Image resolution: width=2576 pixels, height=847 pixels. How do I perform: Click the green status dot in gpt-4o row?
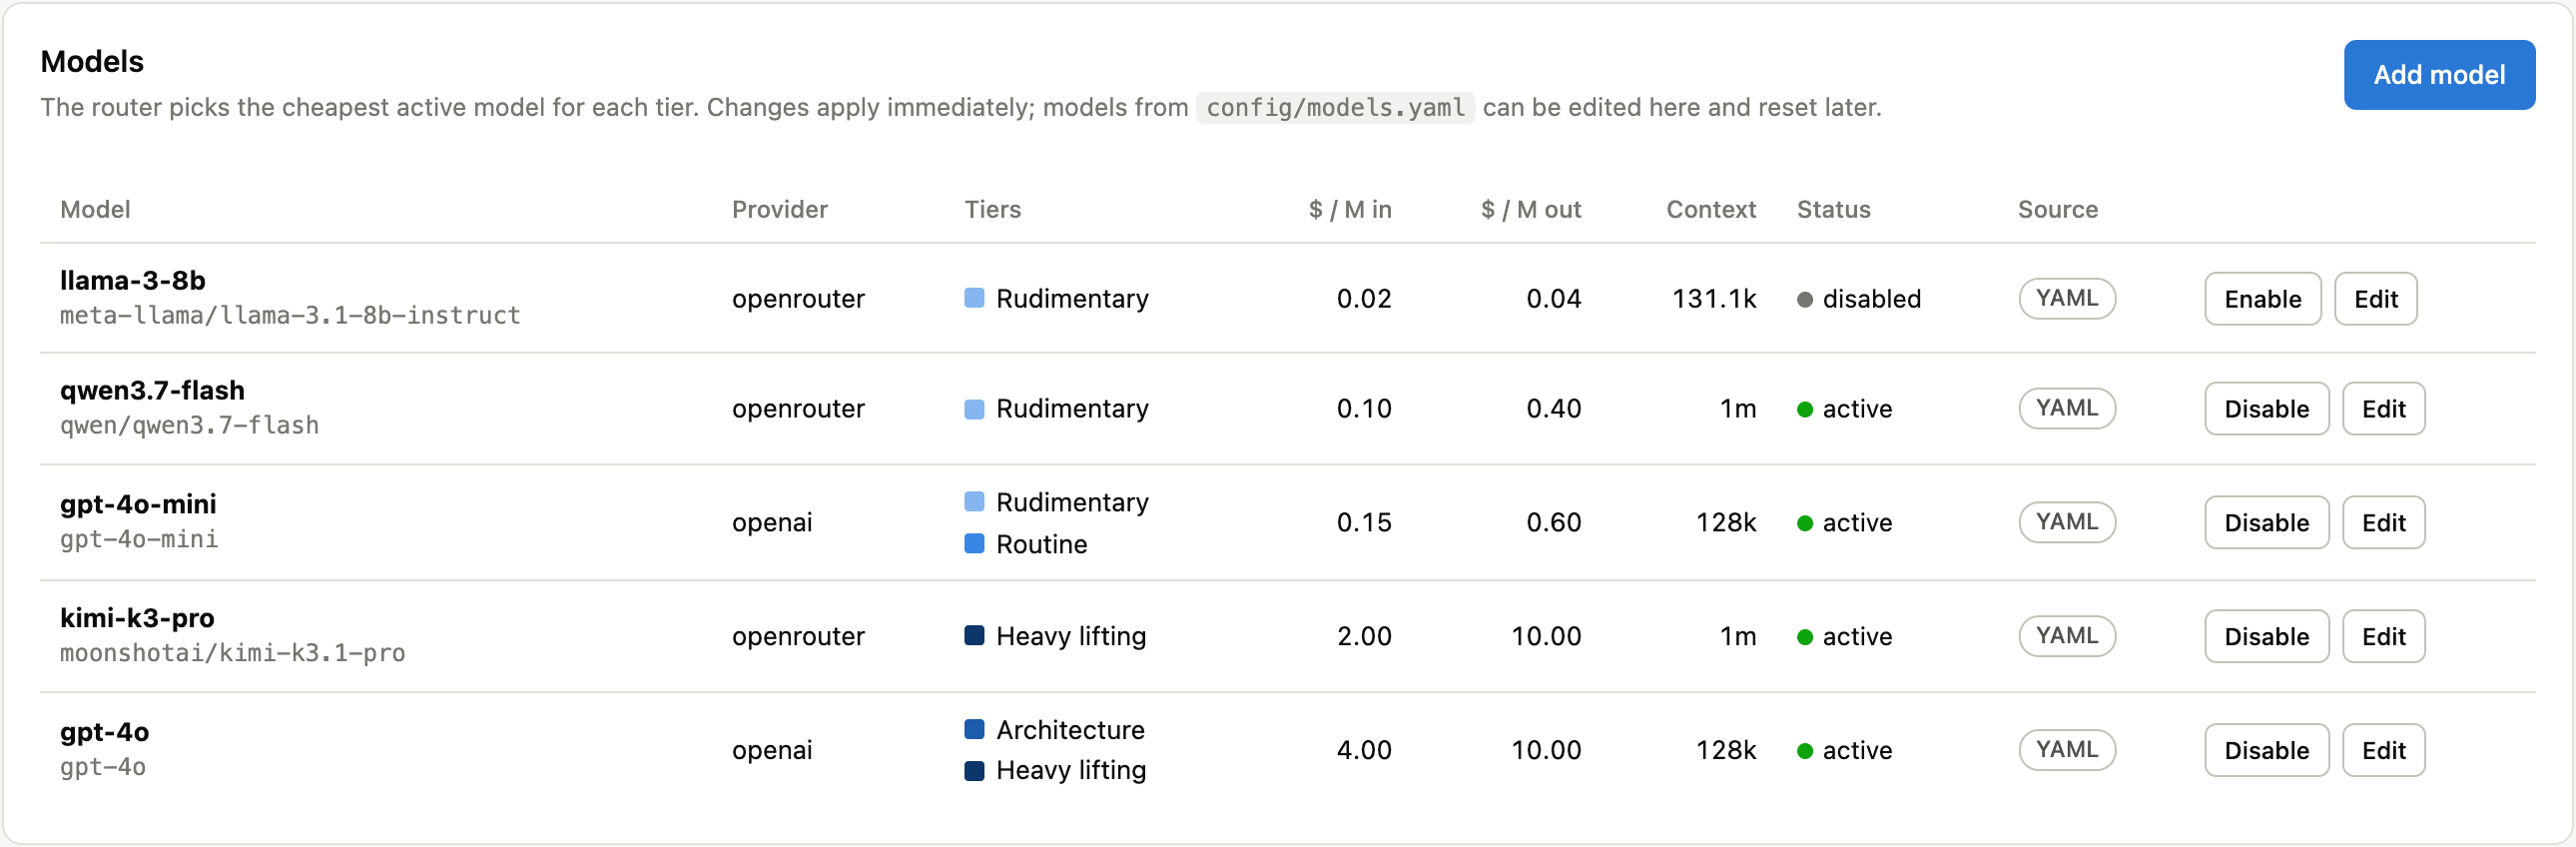coord(1804,752)
